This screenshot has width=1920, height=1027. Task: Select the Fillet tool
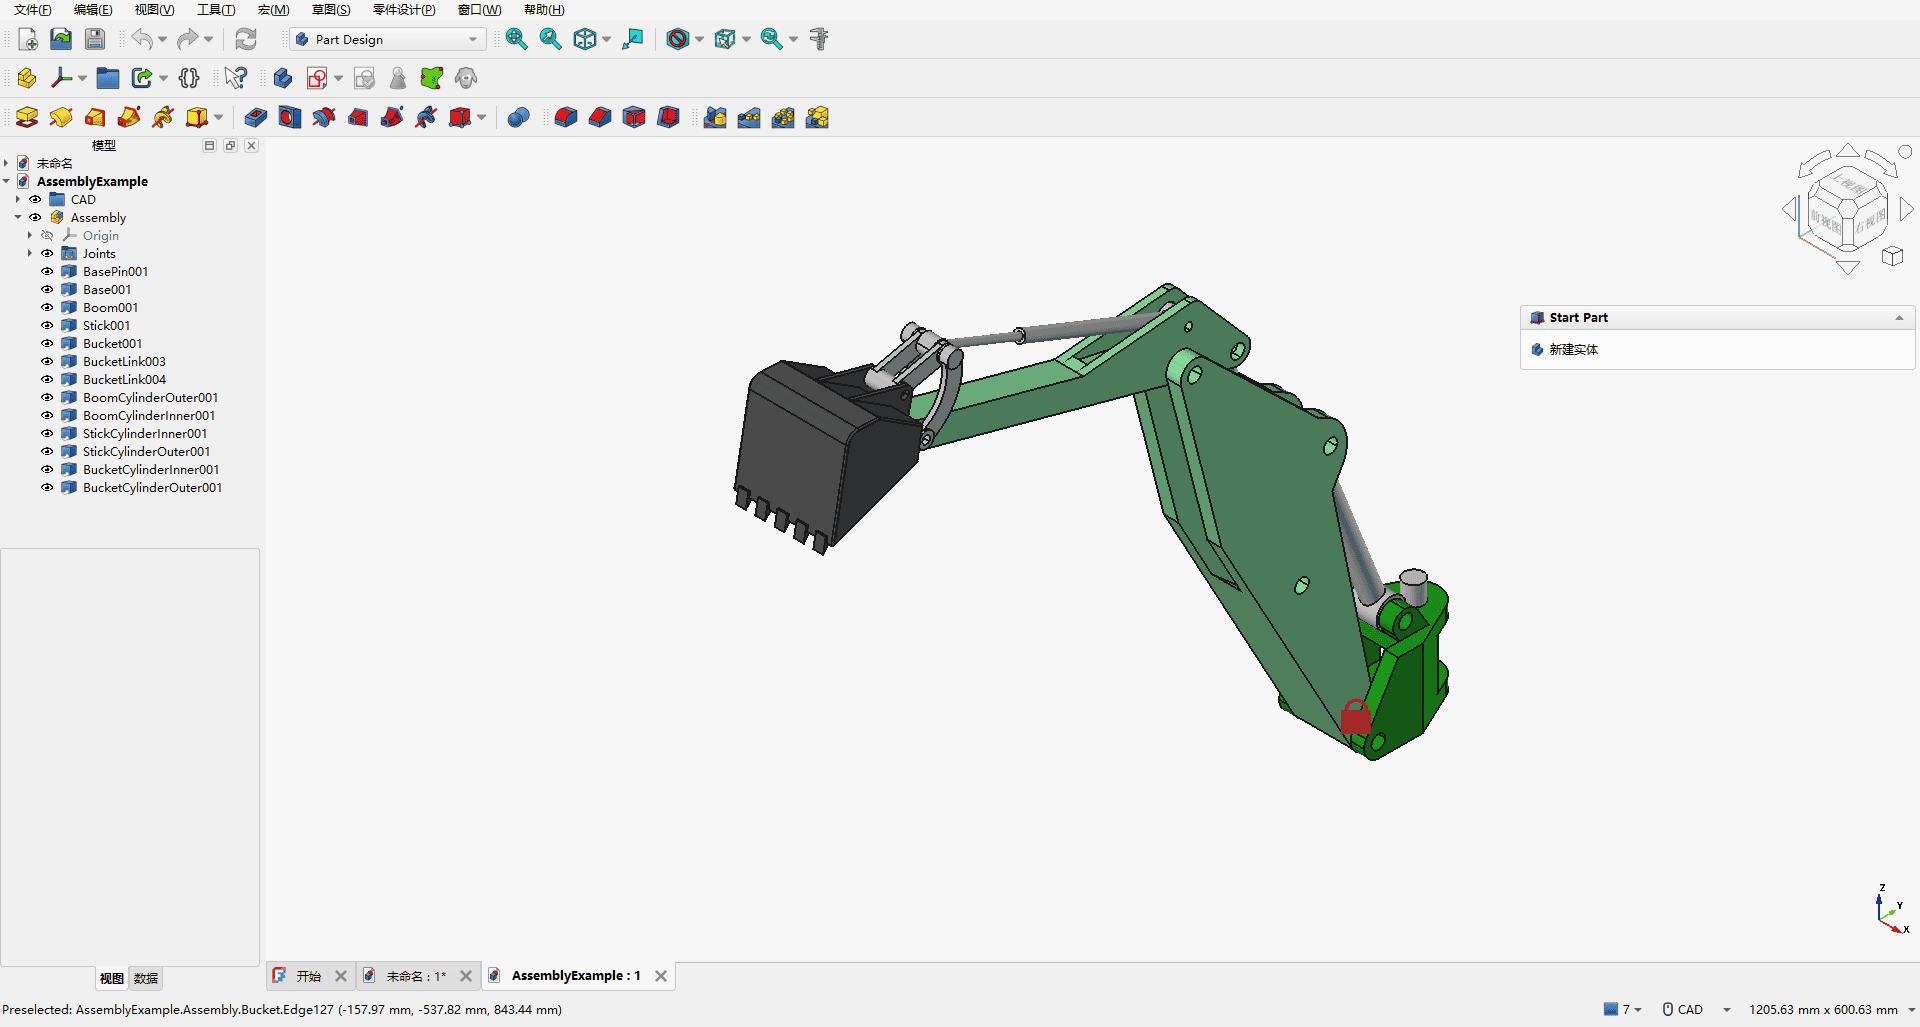(566, 117)
